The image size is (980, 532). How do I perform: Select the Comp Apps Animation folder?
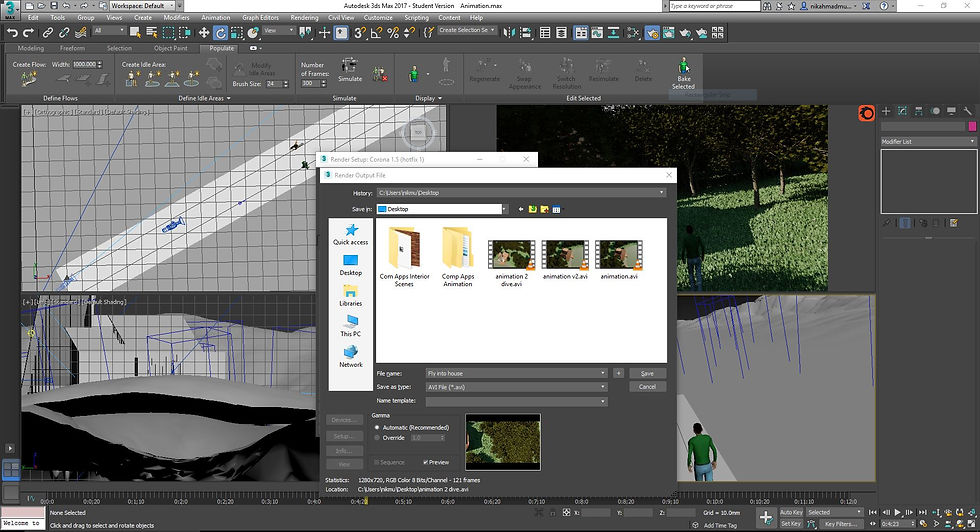coord(458,257)
